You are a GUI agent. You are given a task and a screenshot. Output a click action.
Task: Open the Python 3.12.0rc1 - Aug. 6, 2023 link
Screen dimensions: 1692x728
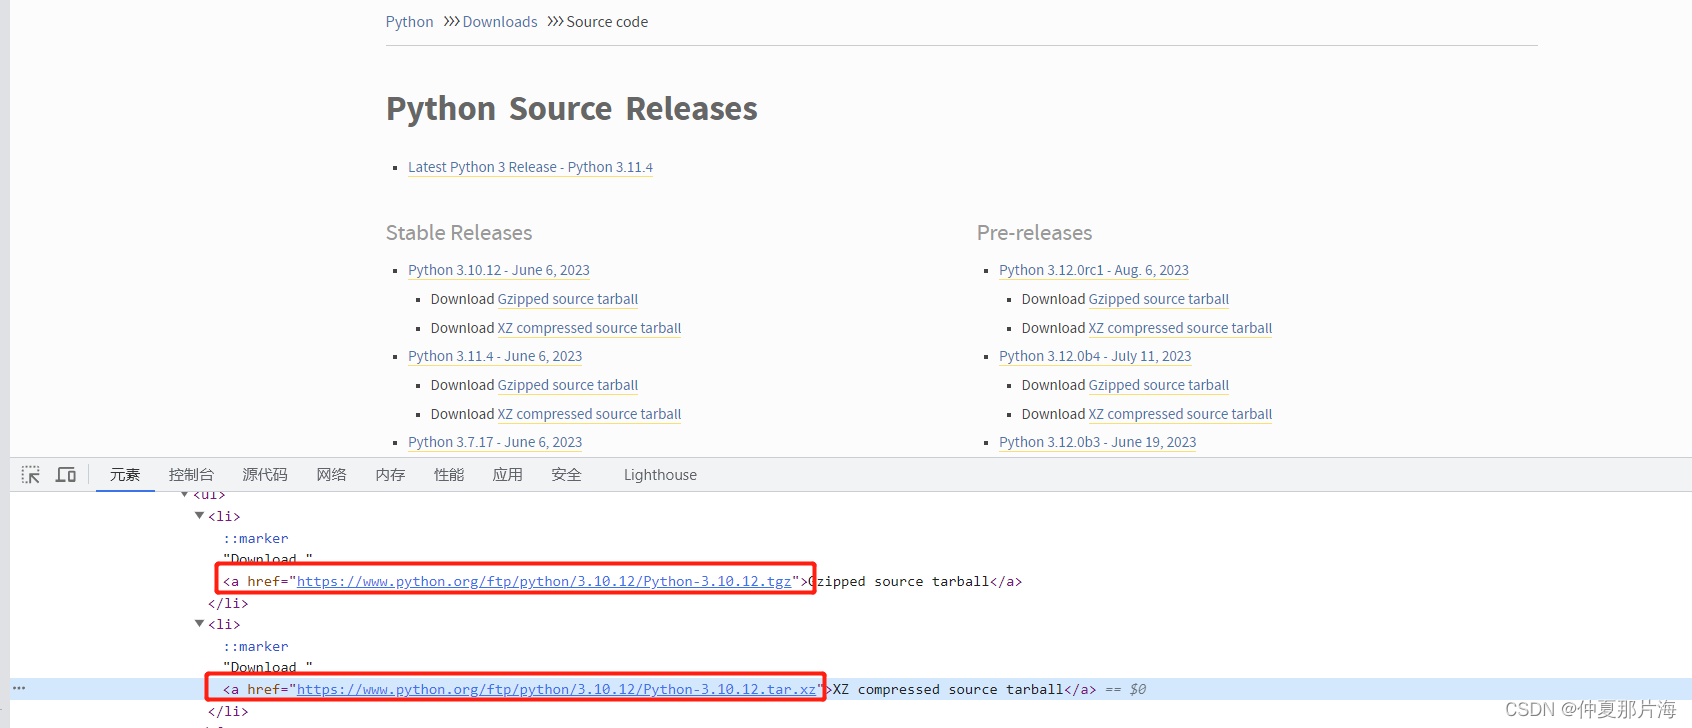1094,270
